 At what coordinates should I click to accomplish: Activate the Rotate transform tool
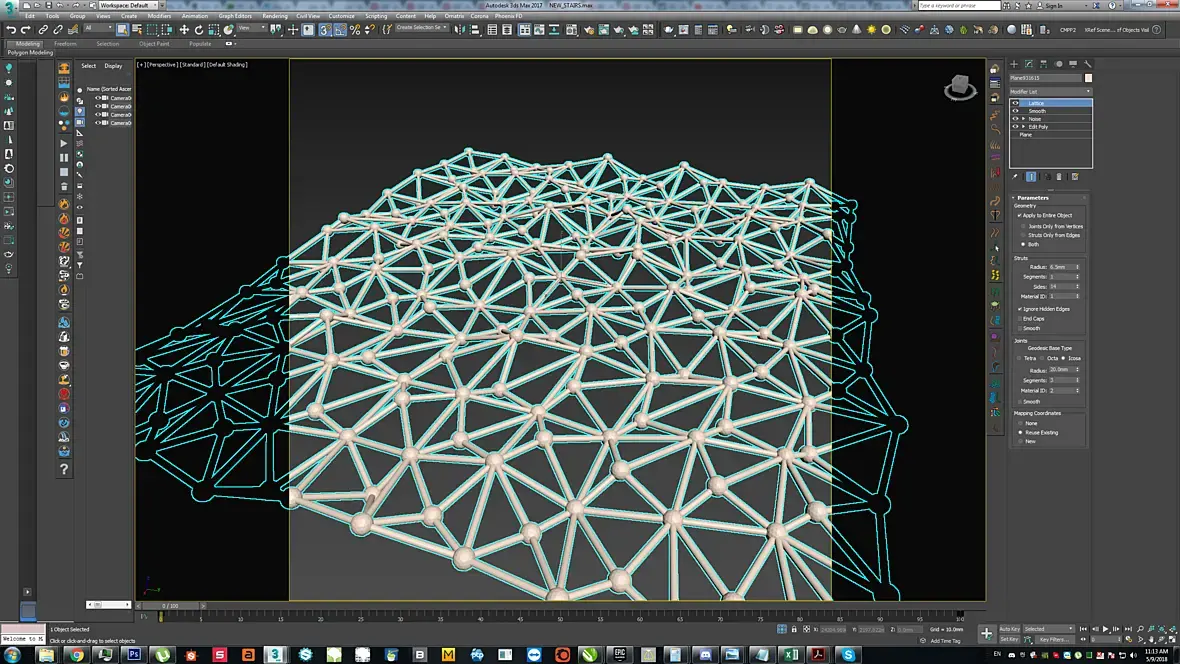(198, 30)
